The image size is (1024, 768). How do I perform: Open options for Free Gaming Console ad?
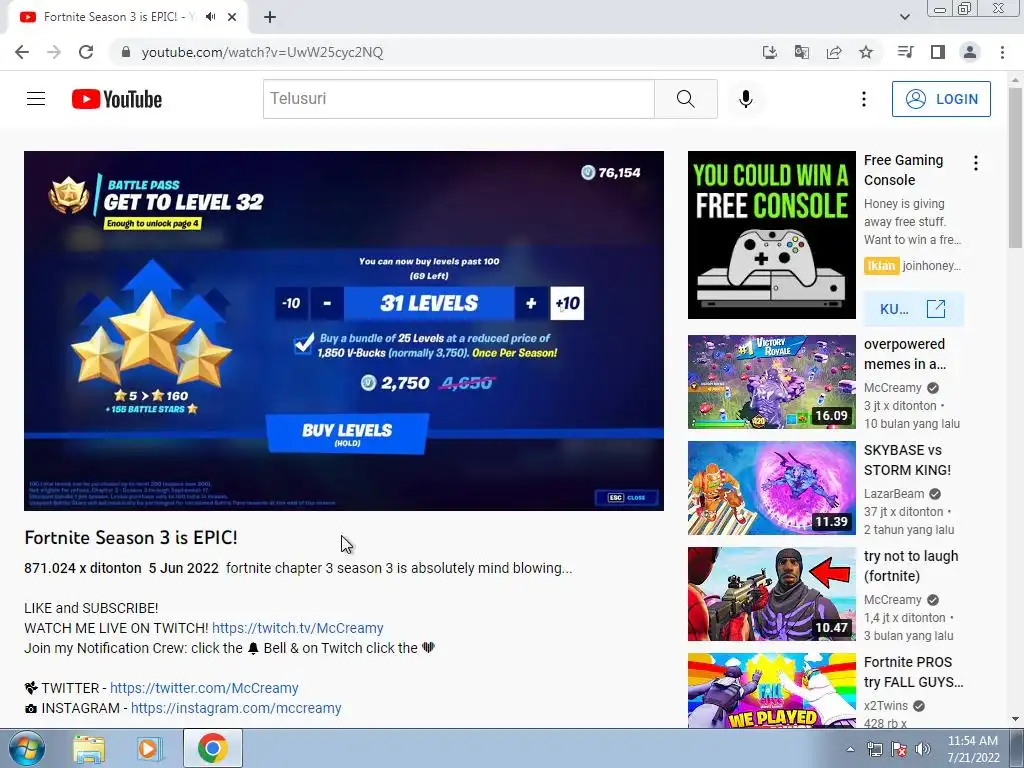[976, 163]
